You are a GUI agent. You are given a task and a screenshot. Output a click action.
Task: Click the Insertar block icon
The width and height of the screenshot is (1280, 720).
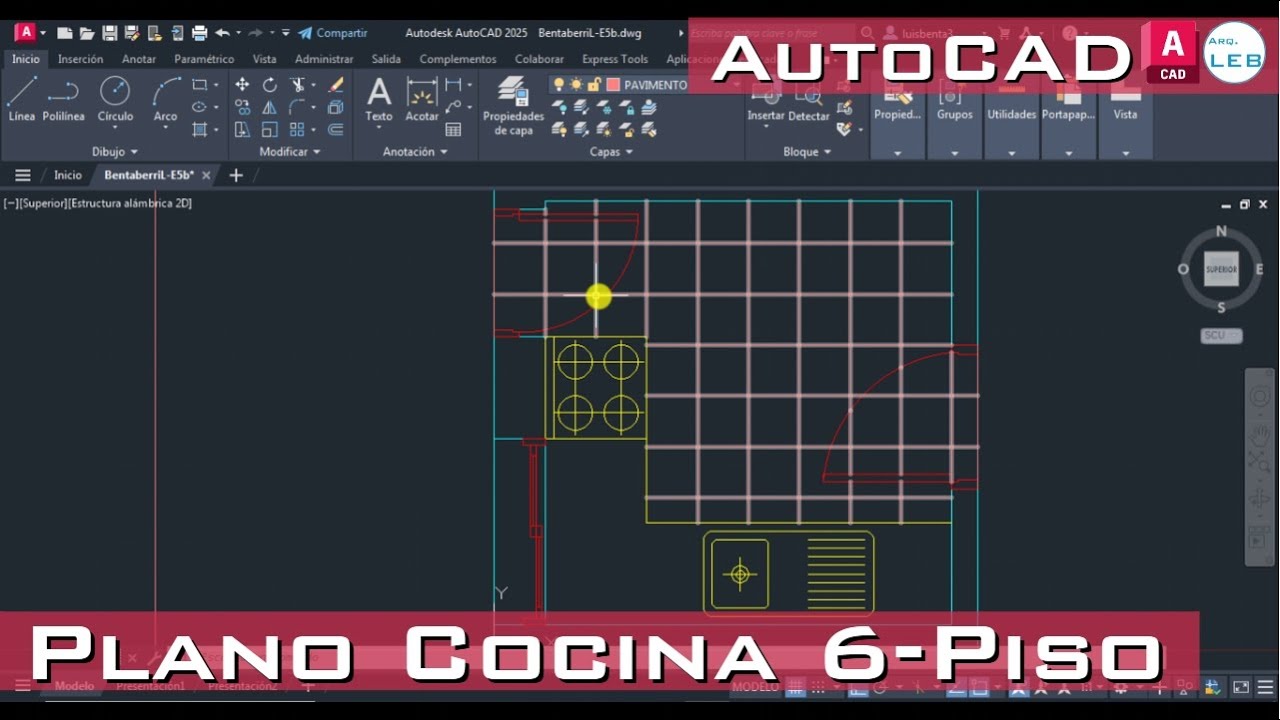pyautogui.click(x=766, y=101)
